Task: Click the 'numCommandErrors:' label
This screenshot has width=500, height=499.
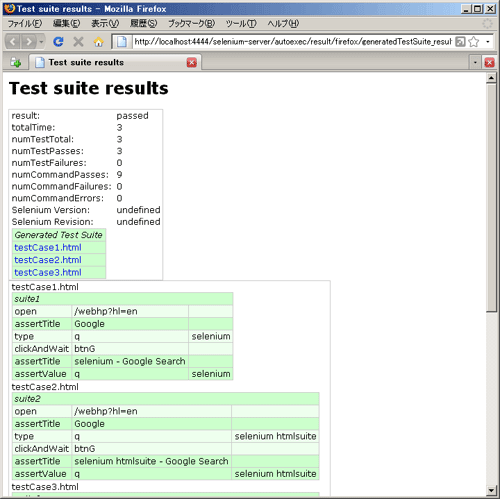Action: 58,198
